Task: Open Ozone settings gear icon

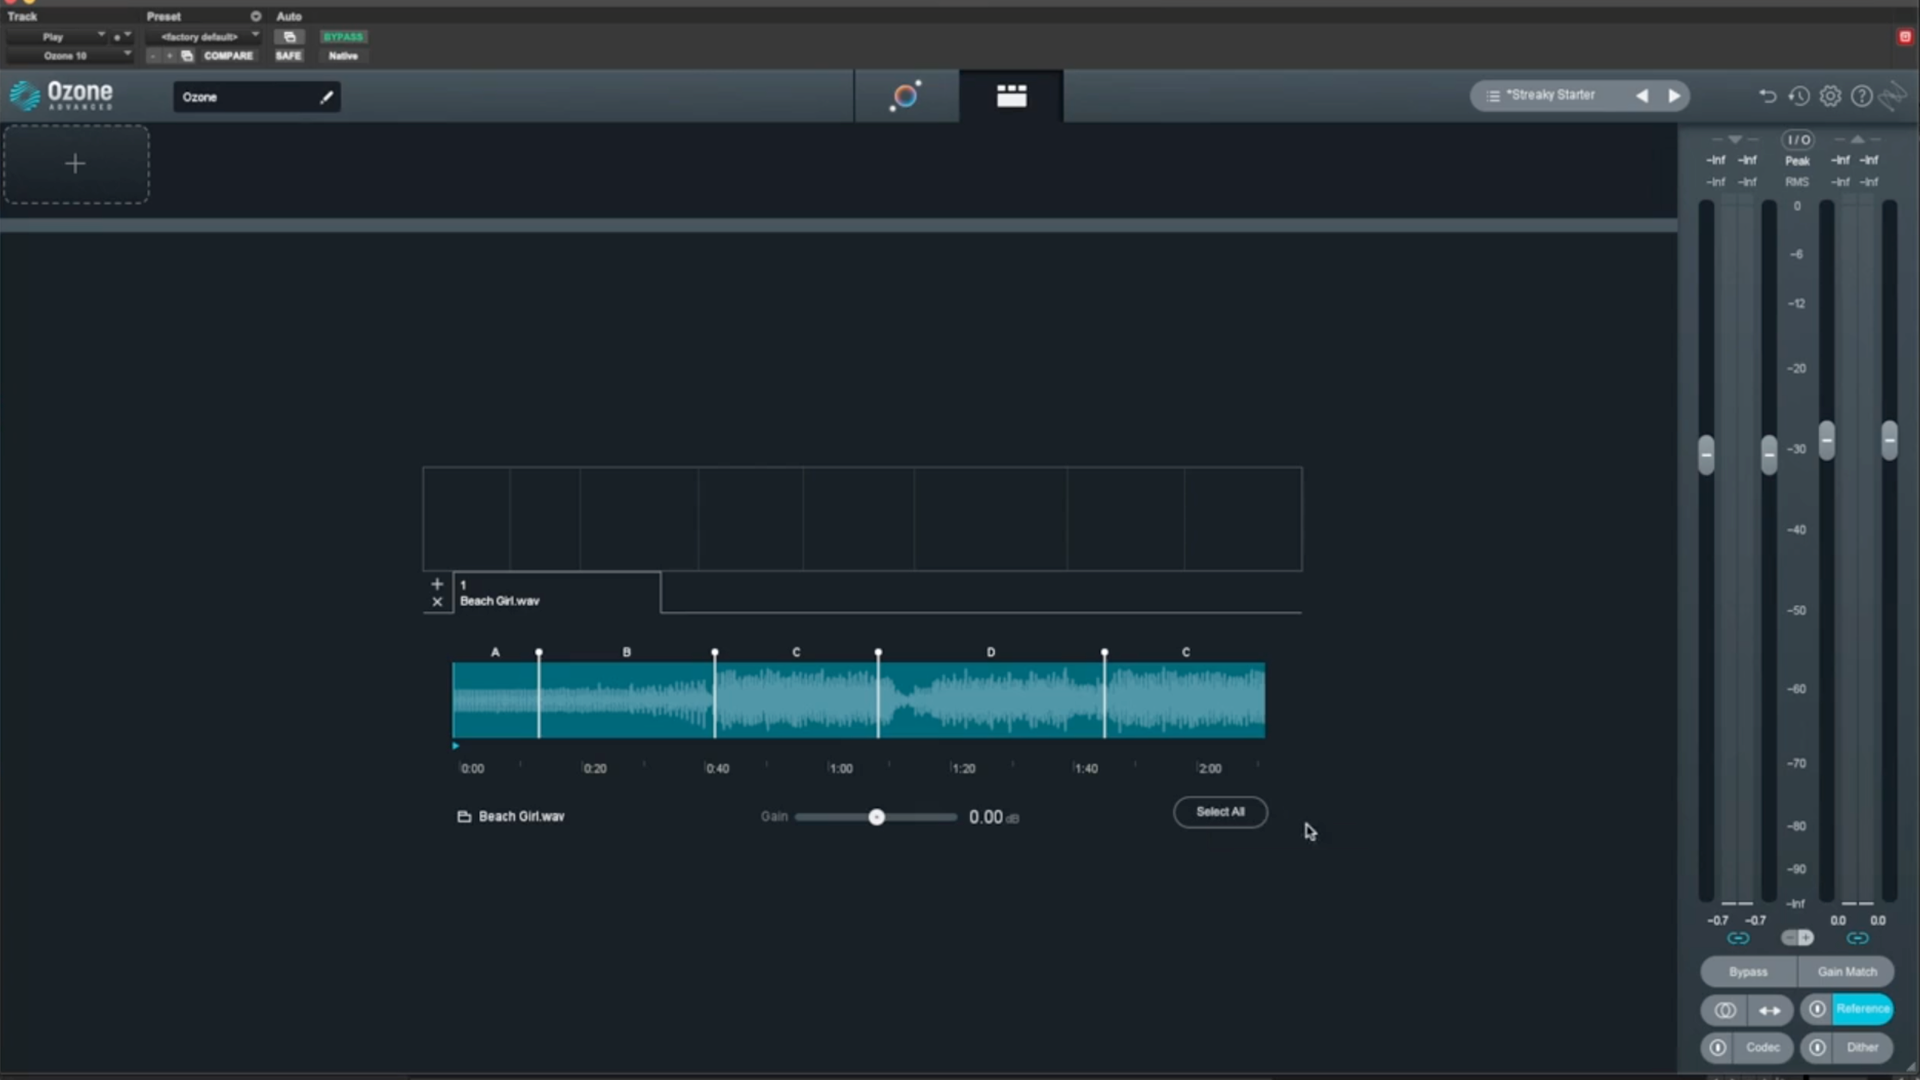Action: coord(1830,96)
